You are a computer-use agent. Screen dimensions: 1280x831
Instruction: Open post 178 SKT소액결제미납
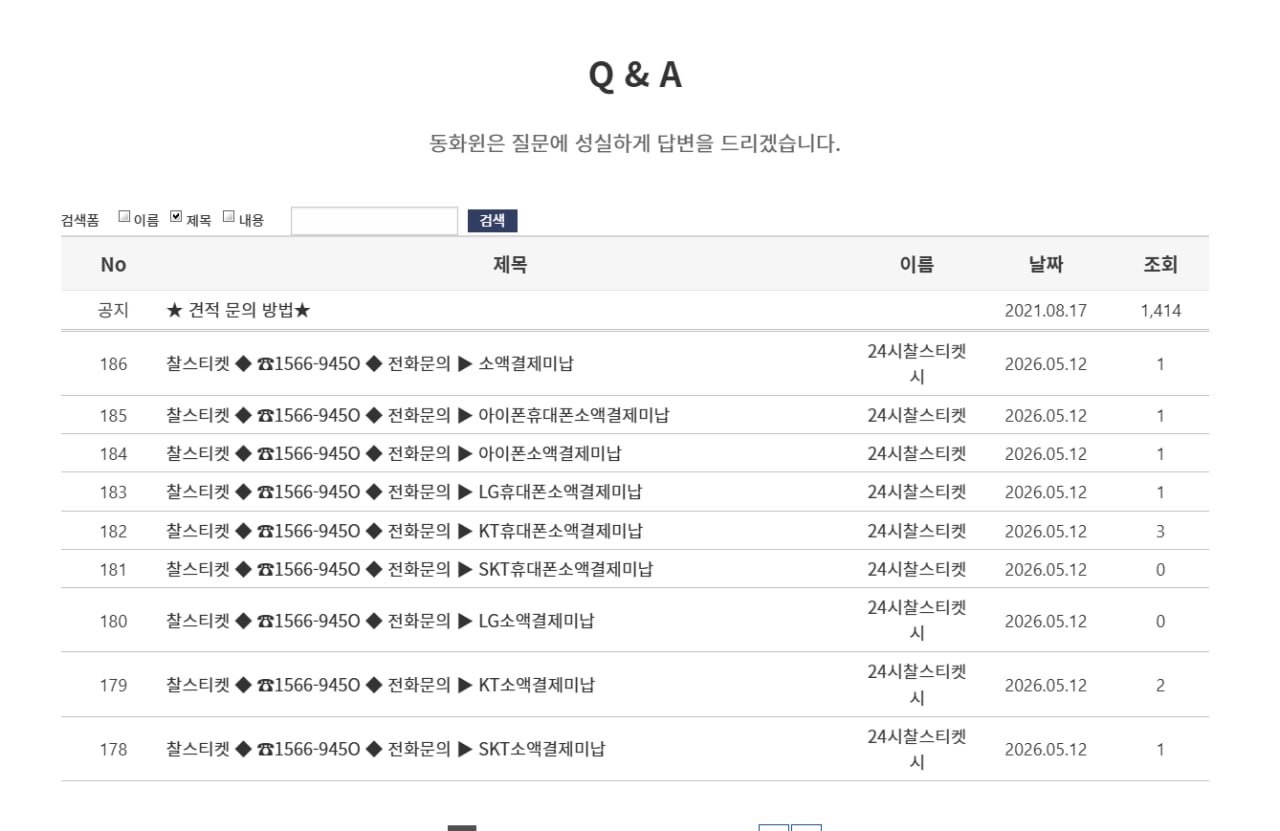coord(385,749)
